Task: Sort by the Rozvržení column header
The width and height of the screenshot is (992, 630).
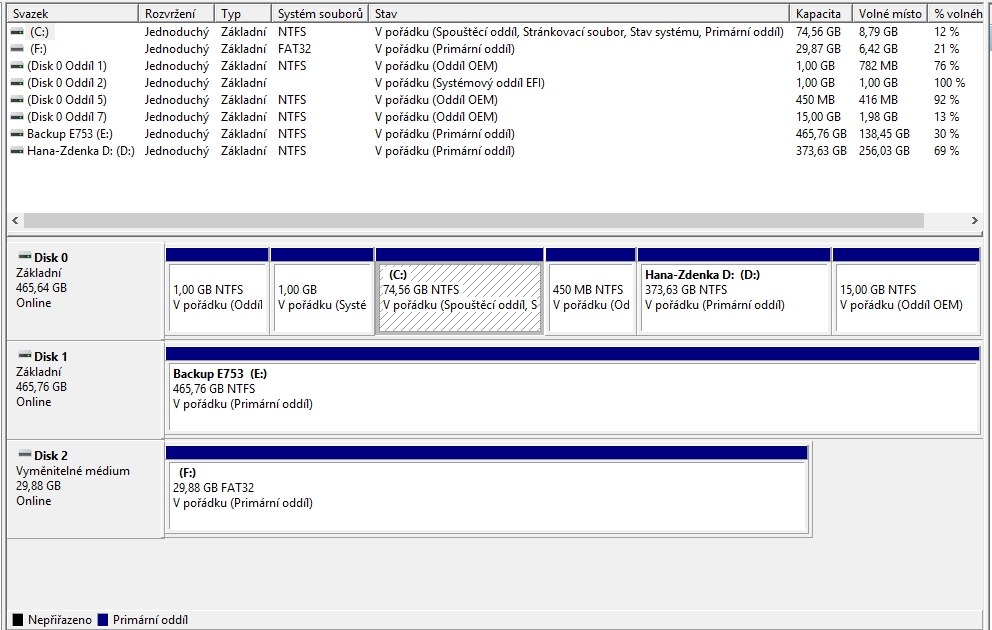Action: [x=177, y=13]
